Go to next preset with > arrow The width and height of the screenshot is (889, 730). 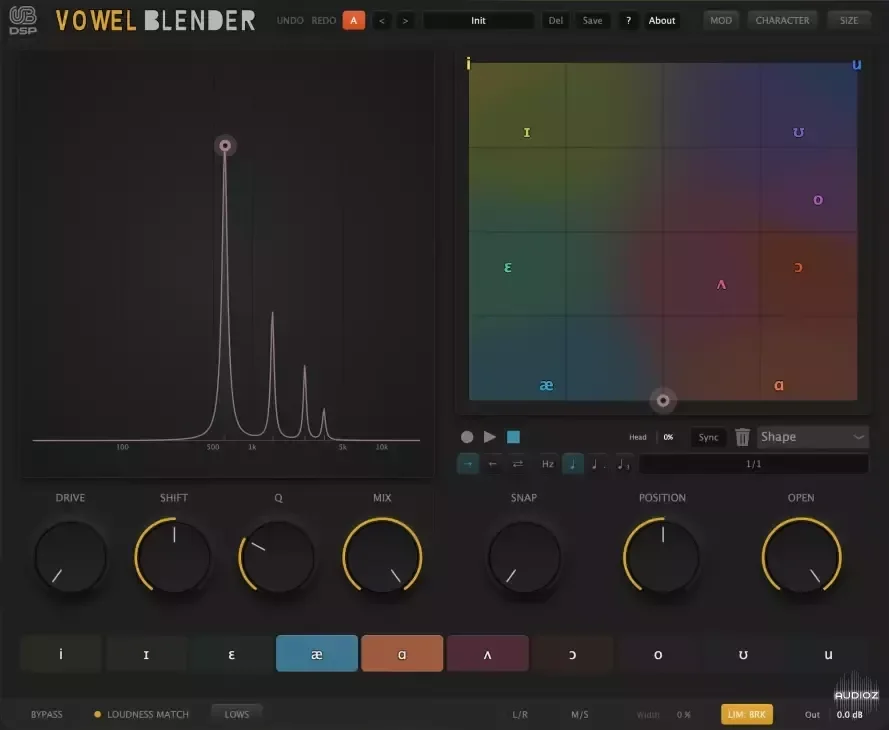click(x=405, y=20)
